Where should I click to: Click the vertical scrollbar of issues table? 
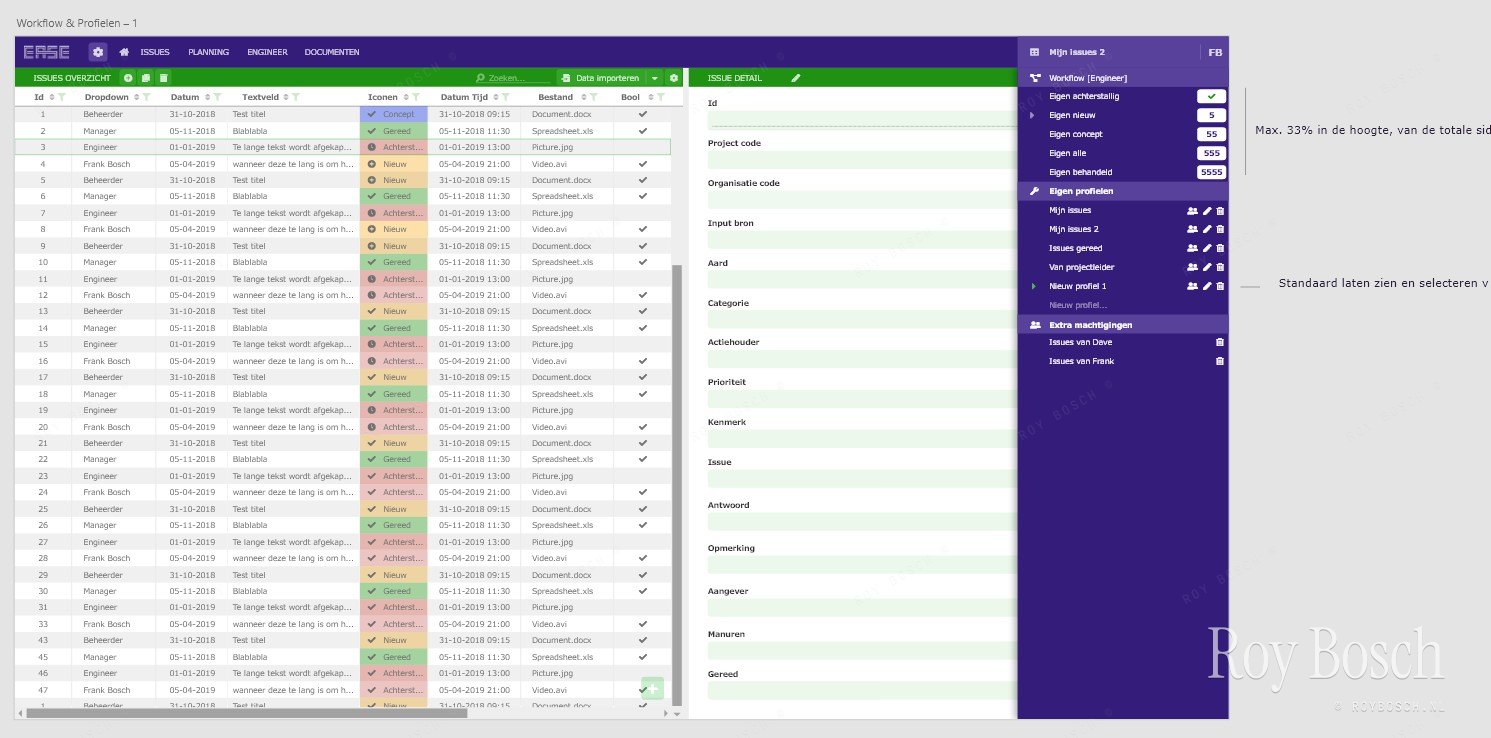pos(677,485)
